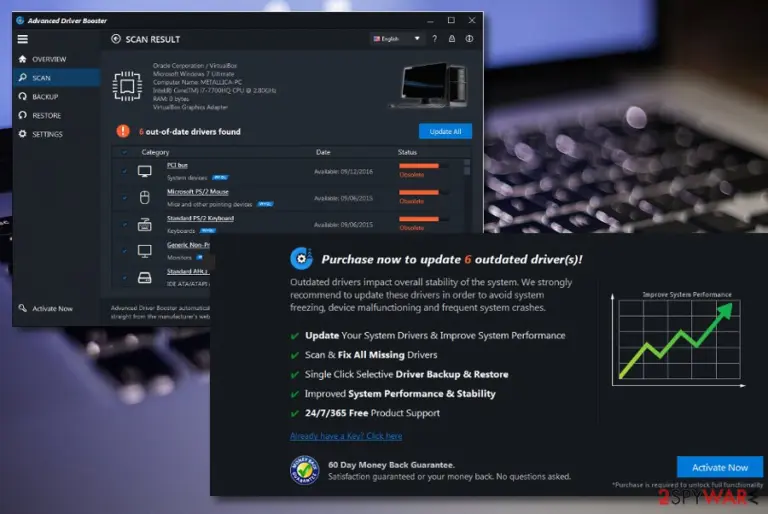Click the Improve System Performance chart

pyautogui.click(x=679, y=341)
